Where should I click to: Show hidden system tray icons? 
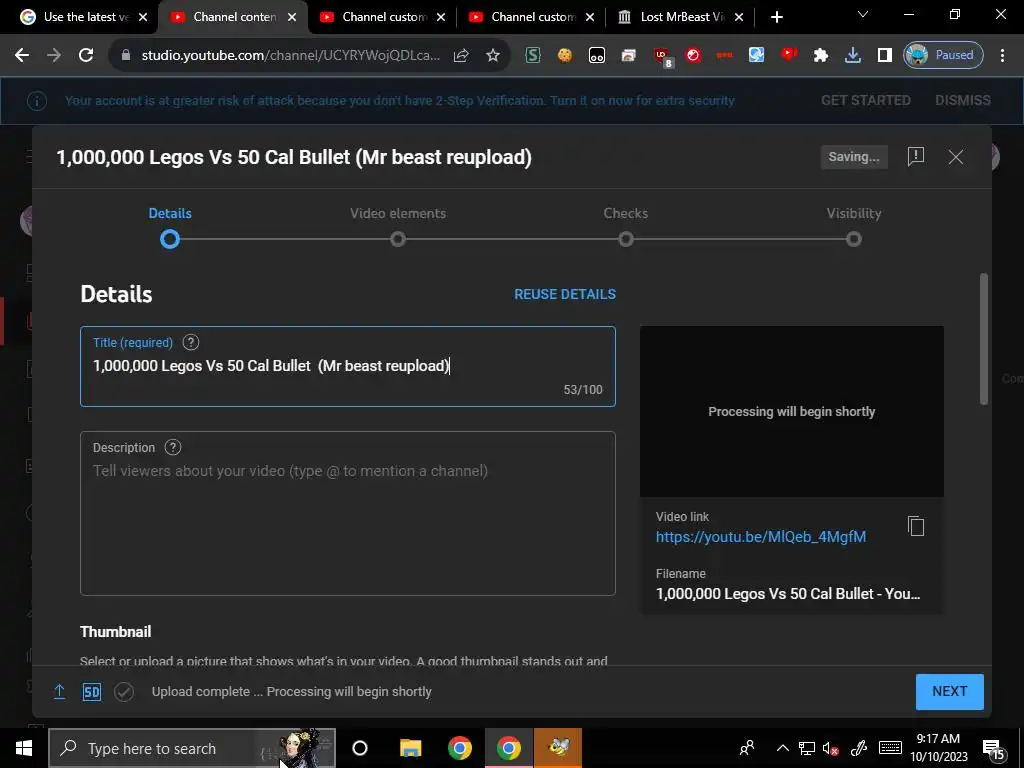(782, 748)
